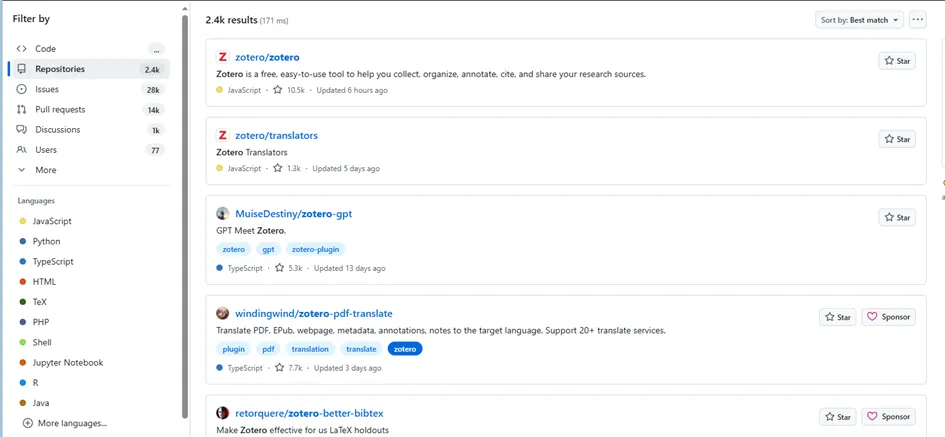The width and height of the screenshot is (945, 437).
Task: Click 1.3k stars count on translators
Action: pos(286,169)
